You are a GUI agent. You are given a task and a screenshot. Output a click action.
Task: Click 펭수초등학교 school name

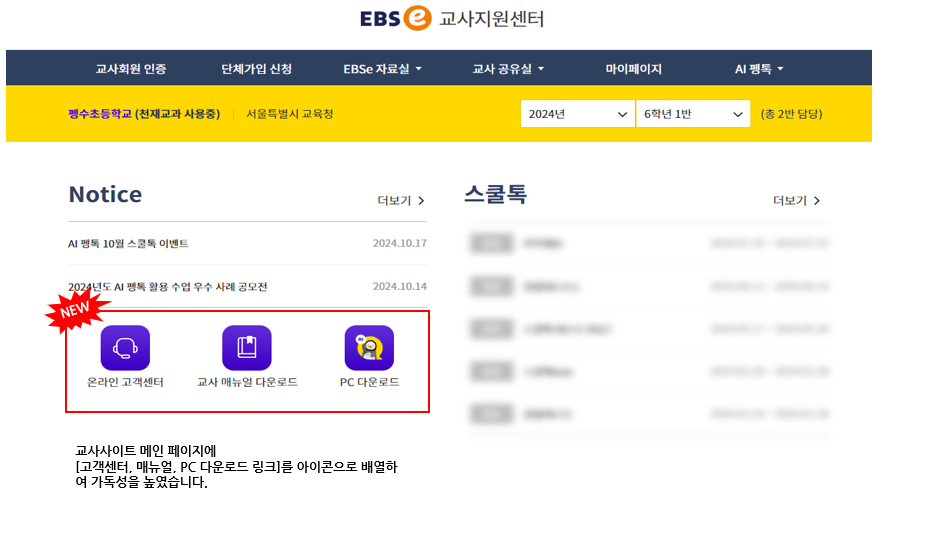[100, 114]
